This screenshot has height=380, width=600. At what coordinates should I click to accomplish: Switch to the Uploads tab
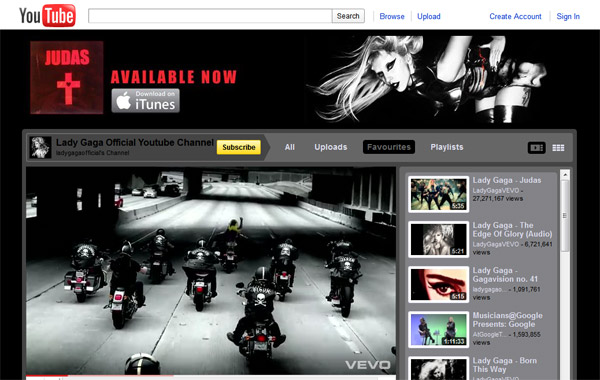click(x=331, y=147)
